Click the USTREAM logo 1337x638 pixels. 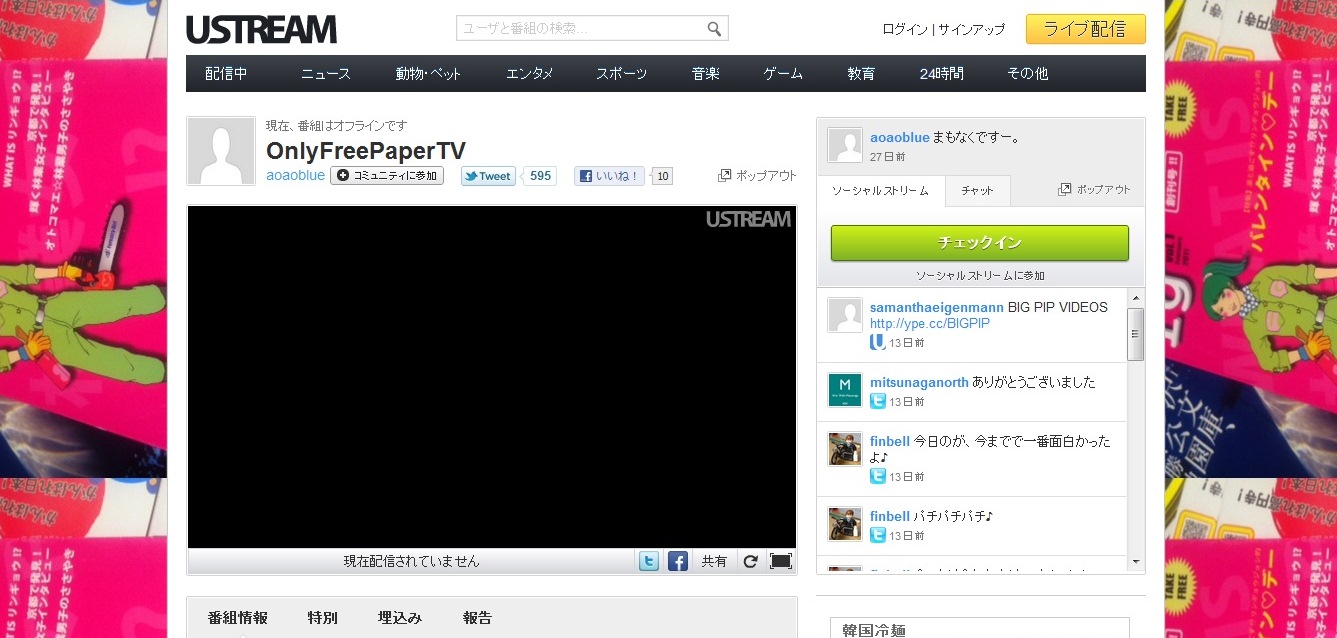pyautogui.click(x=261, y=30)
